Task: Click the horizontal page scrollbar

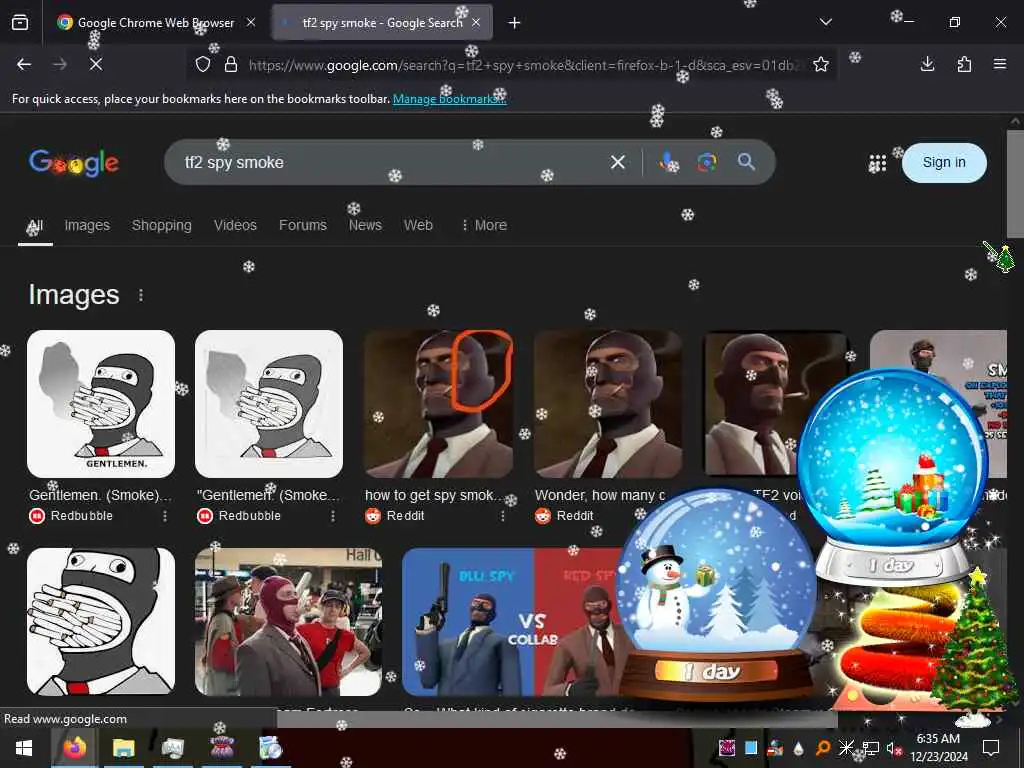Action: pos(556,719)
